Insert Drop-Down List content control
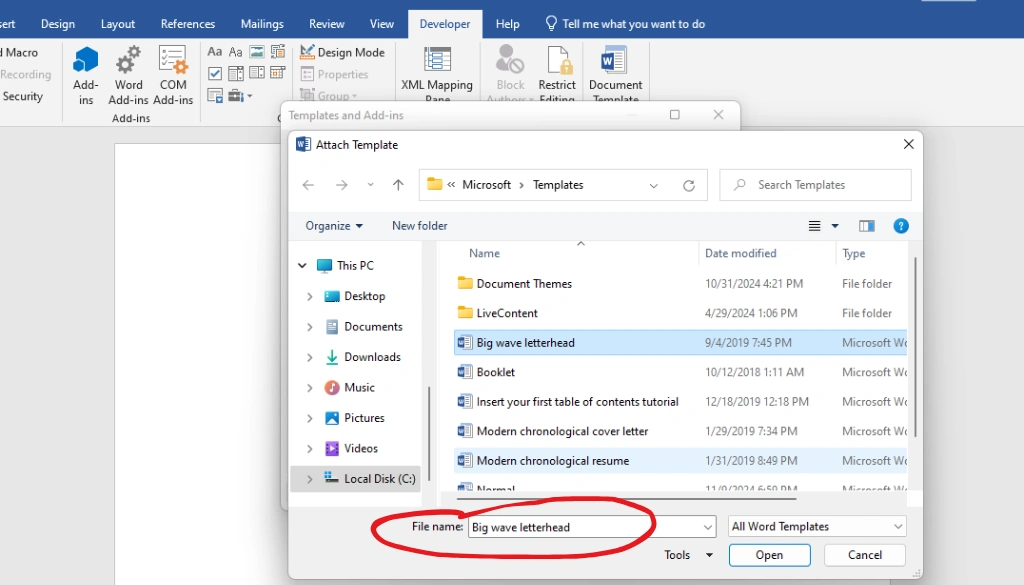 pyautogui.click(x=257, y=73)
